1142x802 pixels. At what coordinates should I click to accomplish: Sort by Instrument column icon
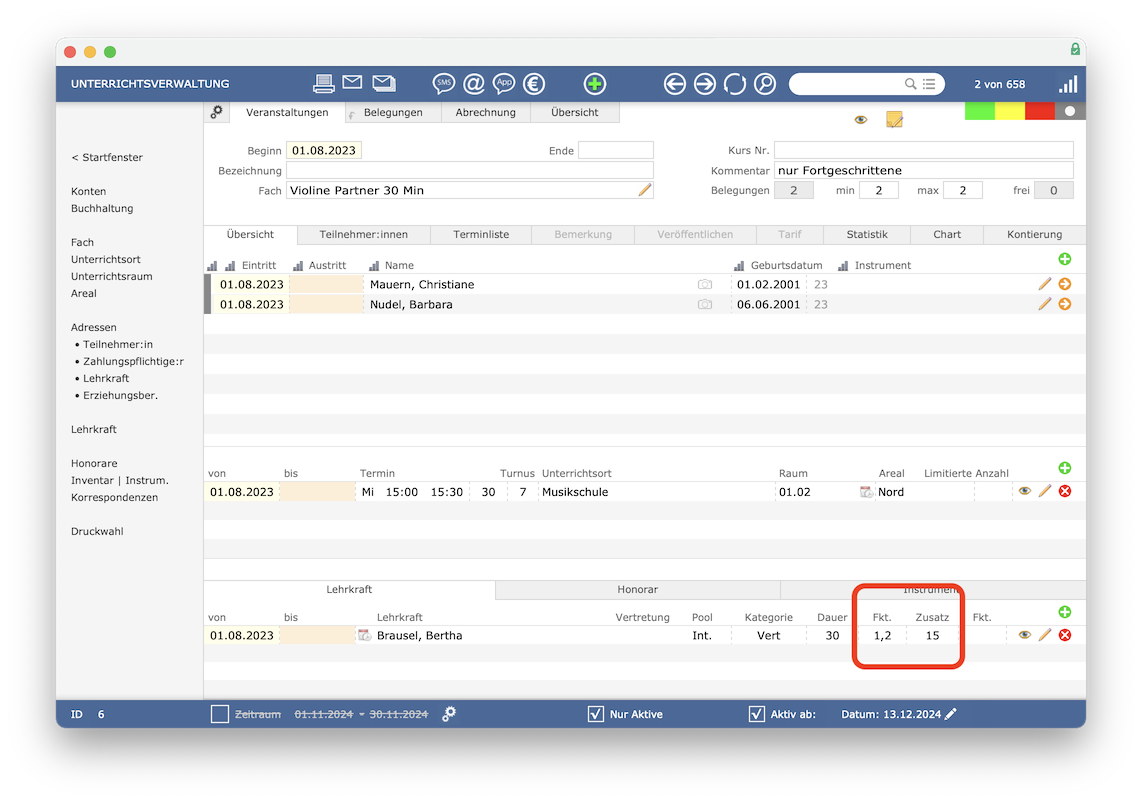click(843, 266)
